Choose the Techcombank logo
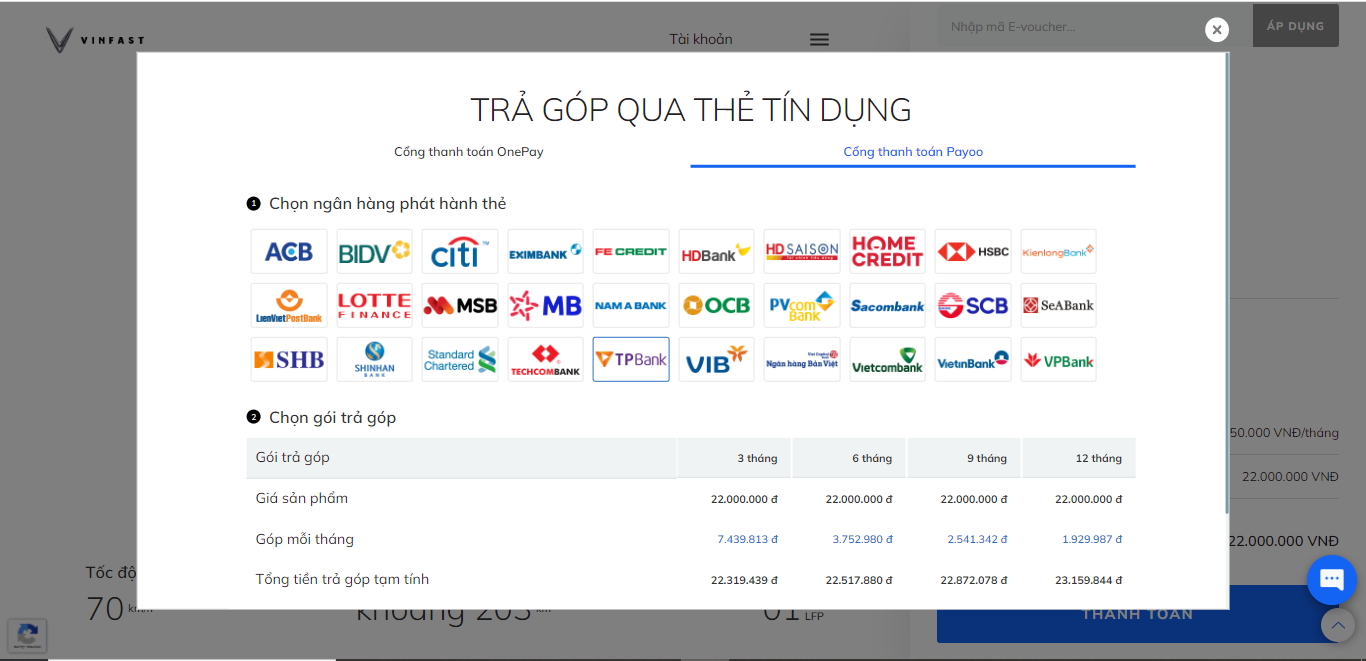The width and height of the screenshot is (1366, 661). click(x=545, y=360)
